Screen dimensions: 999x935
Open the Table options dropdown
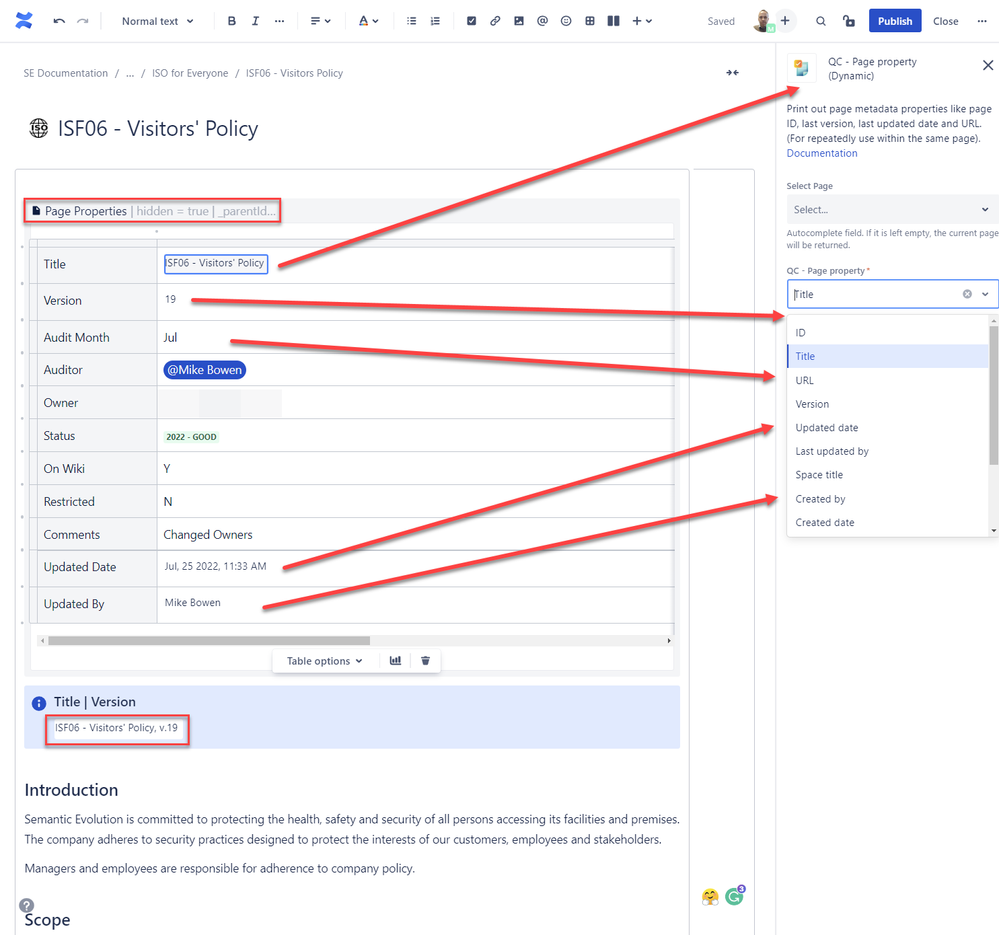click(324, 660)
